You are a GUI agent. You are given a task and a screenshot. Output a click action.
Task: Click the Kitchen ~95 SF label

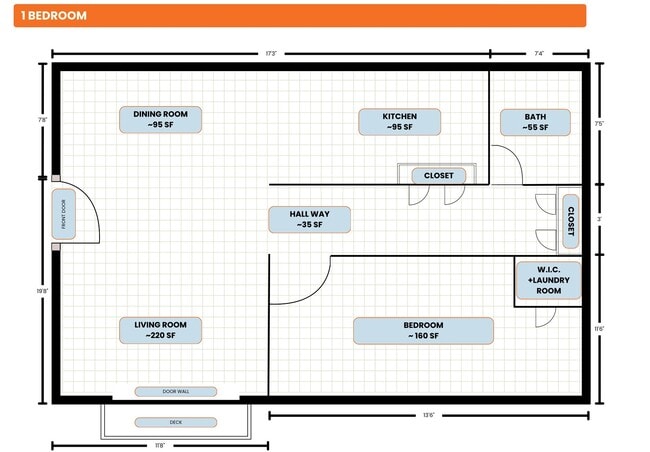coord(400,122)
